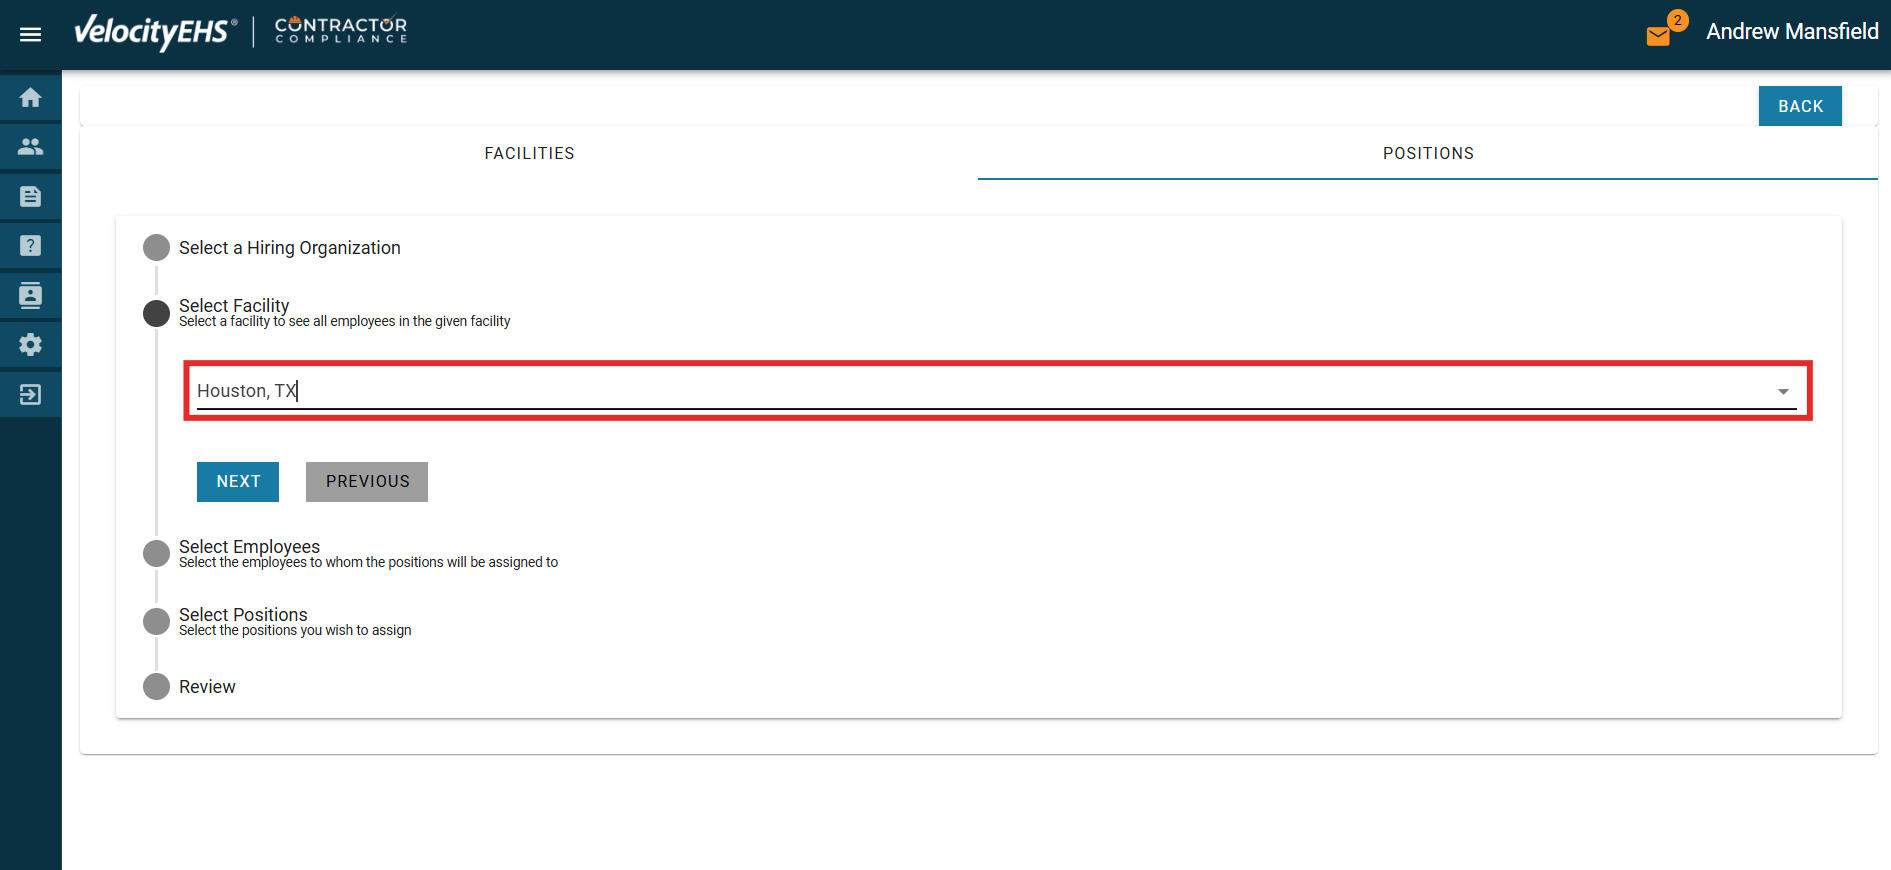Click the Previous button
This screenshot has width=1891, height=870.
coord(367,482)
